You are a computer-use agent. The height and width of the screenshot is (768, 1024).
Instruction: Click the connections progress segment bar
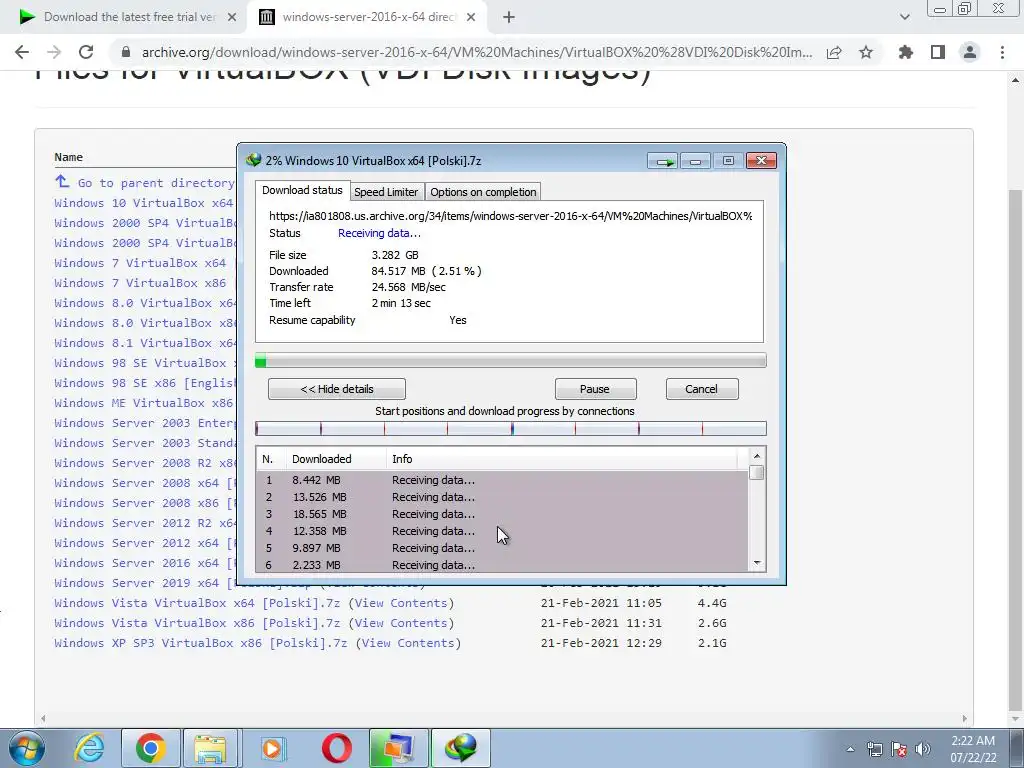pos(511,428)
